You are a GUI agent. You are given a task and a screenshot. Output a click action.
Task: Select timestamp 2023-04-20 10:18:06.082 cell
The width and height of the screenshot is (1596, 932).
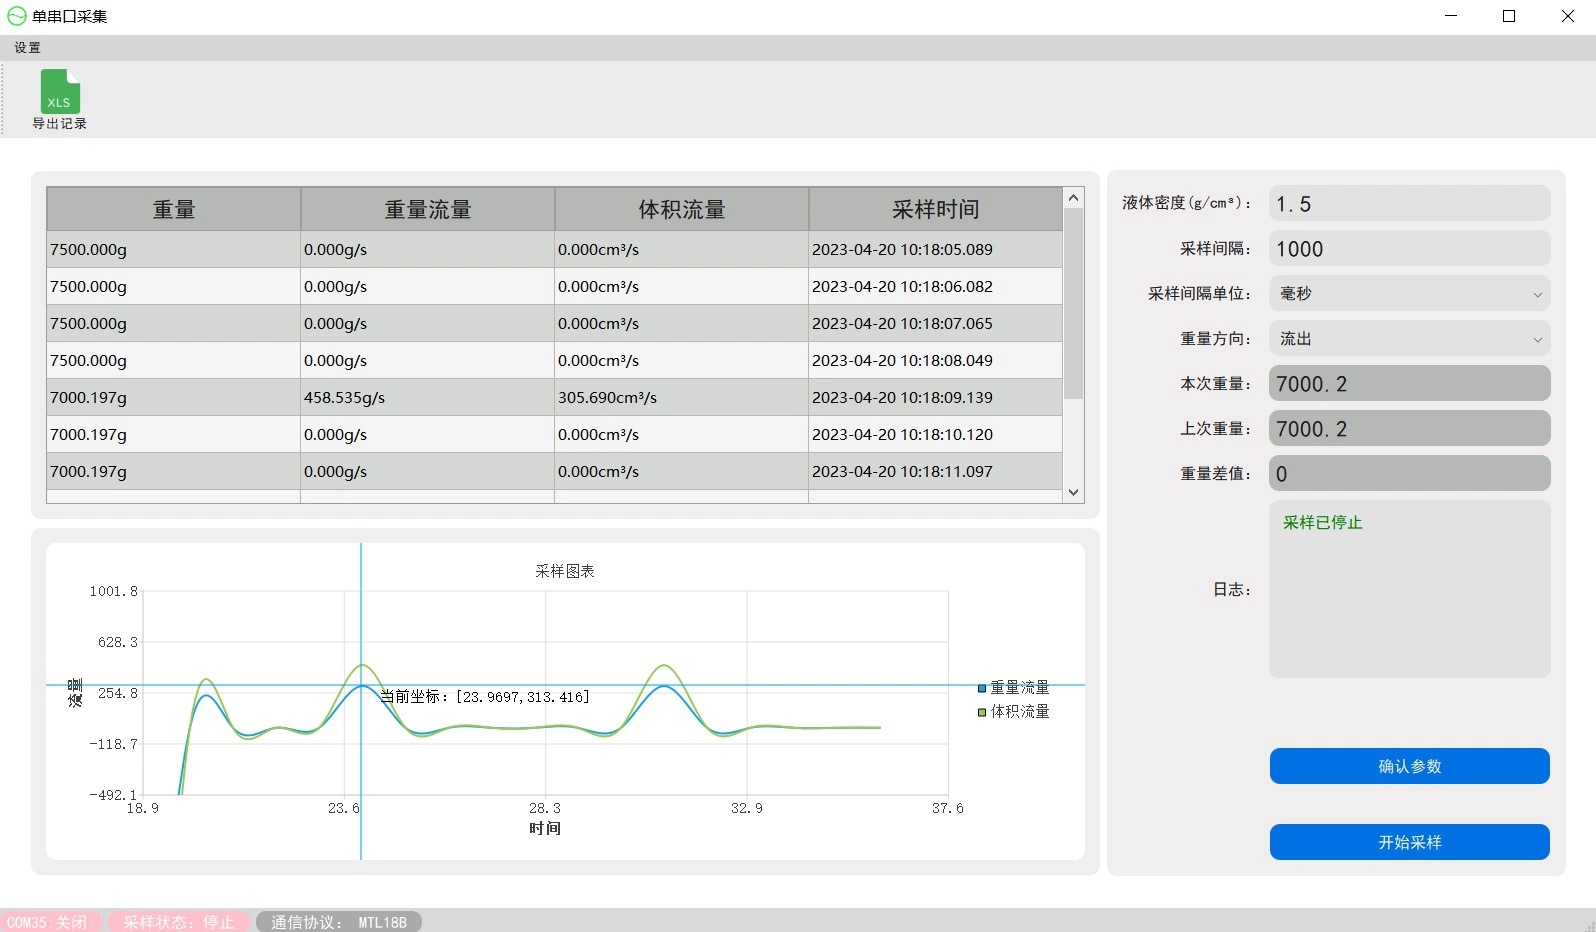[935, 286]
